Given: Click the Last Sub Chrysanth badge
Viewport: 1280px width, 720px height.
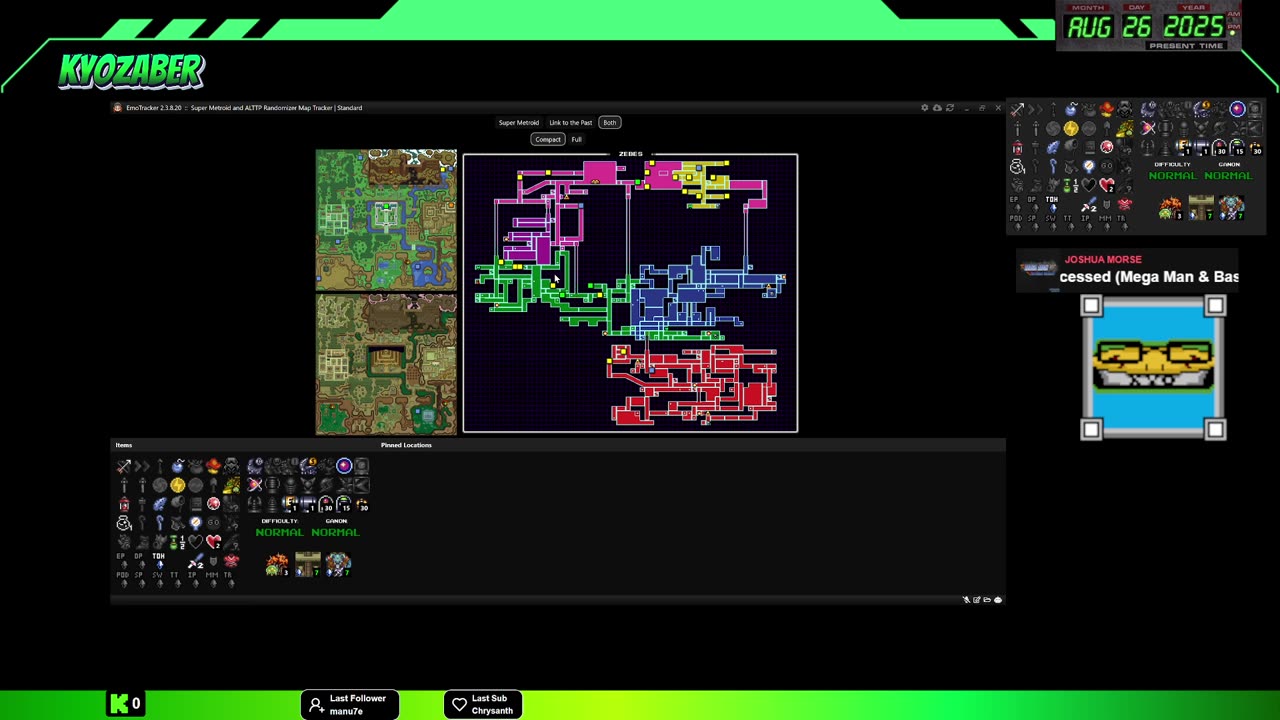Looking at the screenshot, I should pos(483,704).
